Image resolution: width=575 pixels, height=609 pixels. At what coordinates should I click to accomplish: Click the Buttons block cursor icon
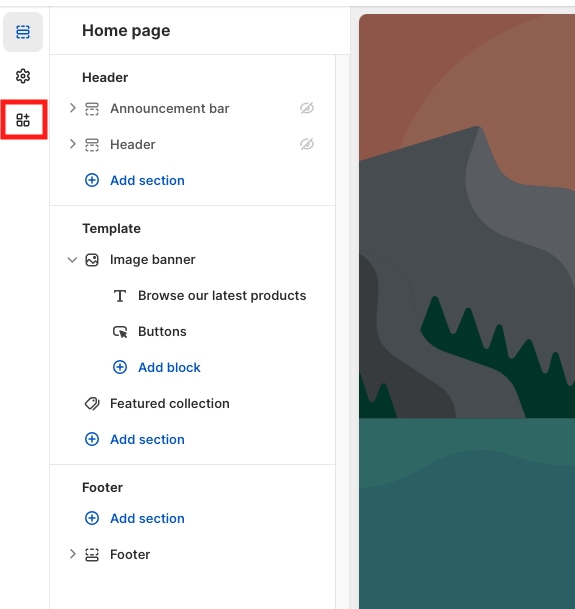pos(120,332)
